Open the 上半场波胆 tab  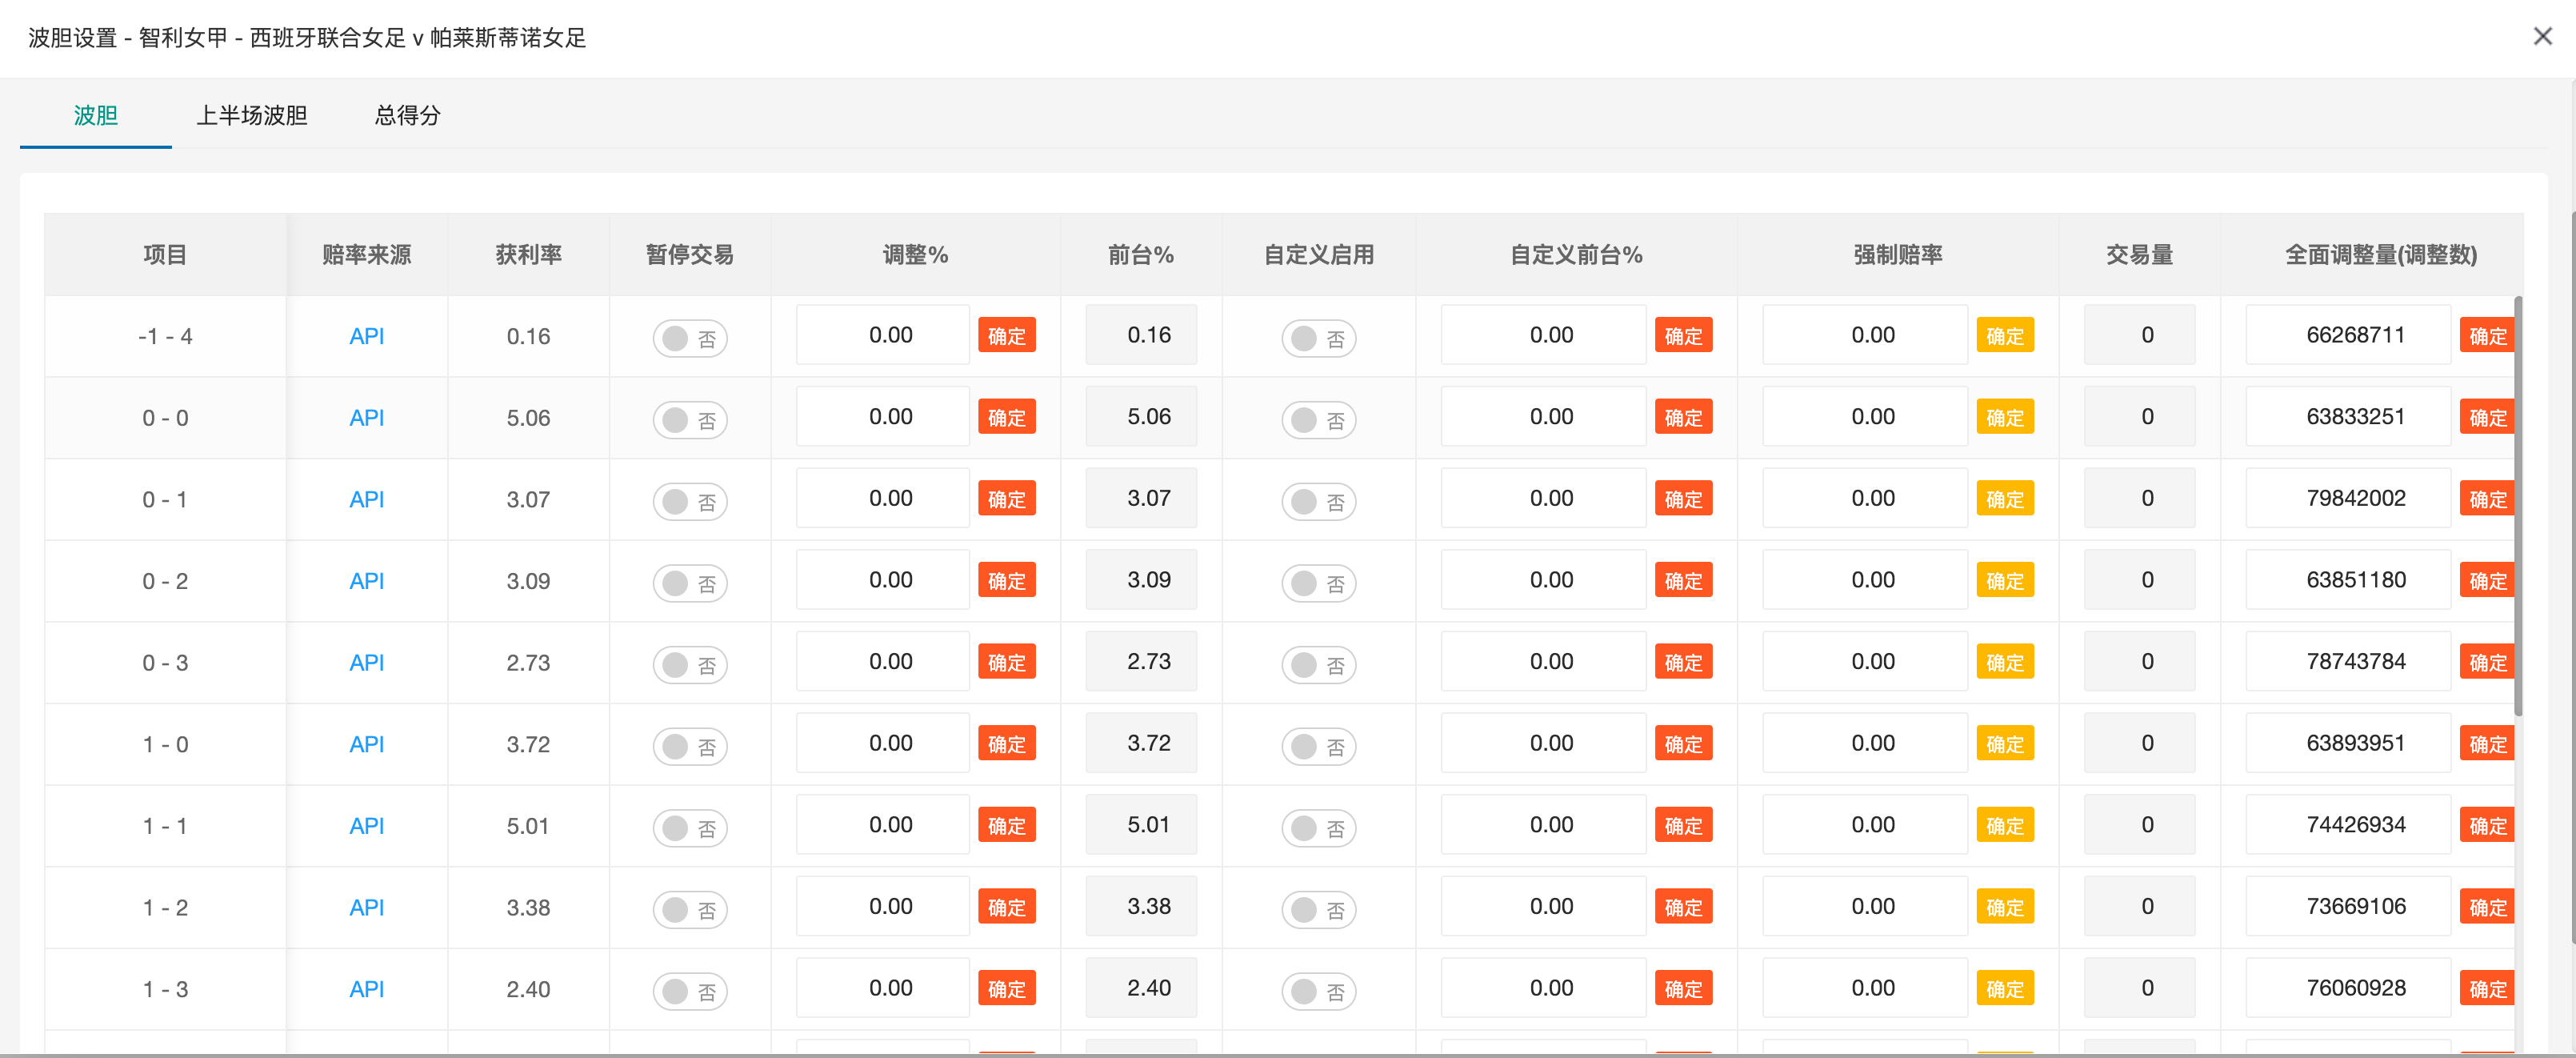(251, 115)
